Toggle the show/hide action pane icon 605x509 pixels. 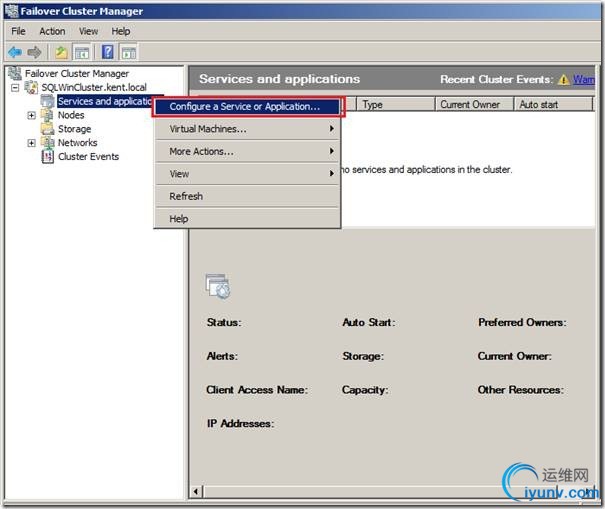128,52
